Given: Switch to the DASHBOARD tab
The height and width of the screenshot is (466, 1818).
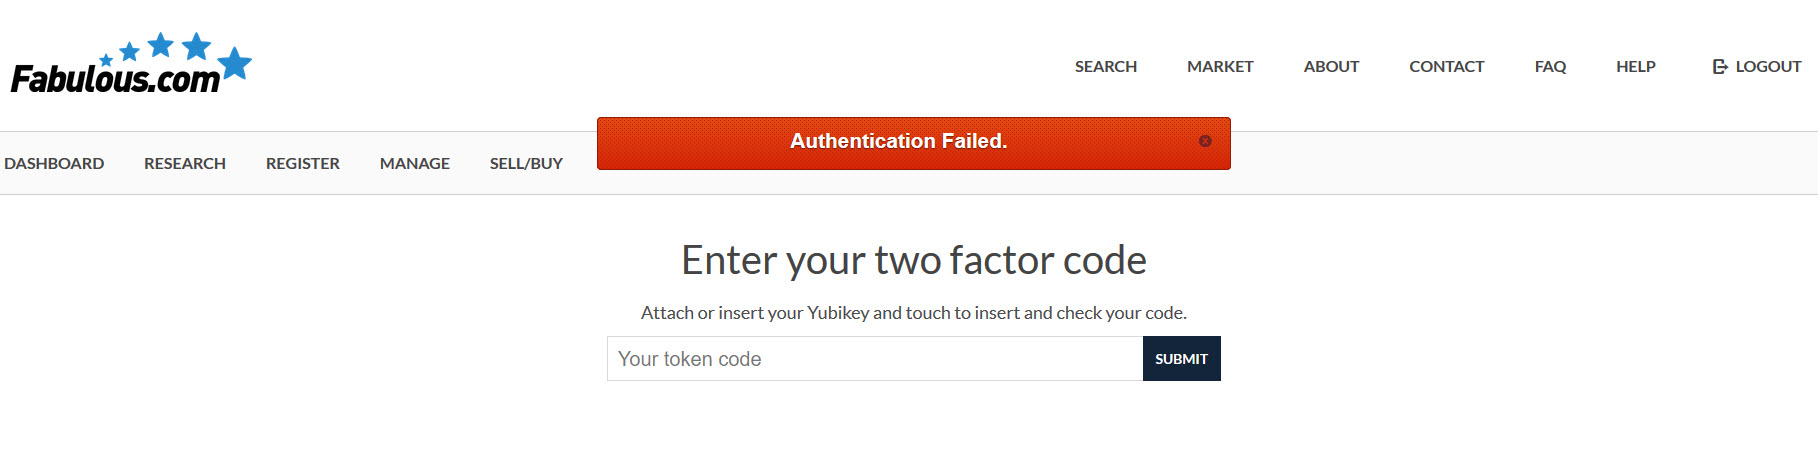Looking at the screenshot, I should pos(54,163).
